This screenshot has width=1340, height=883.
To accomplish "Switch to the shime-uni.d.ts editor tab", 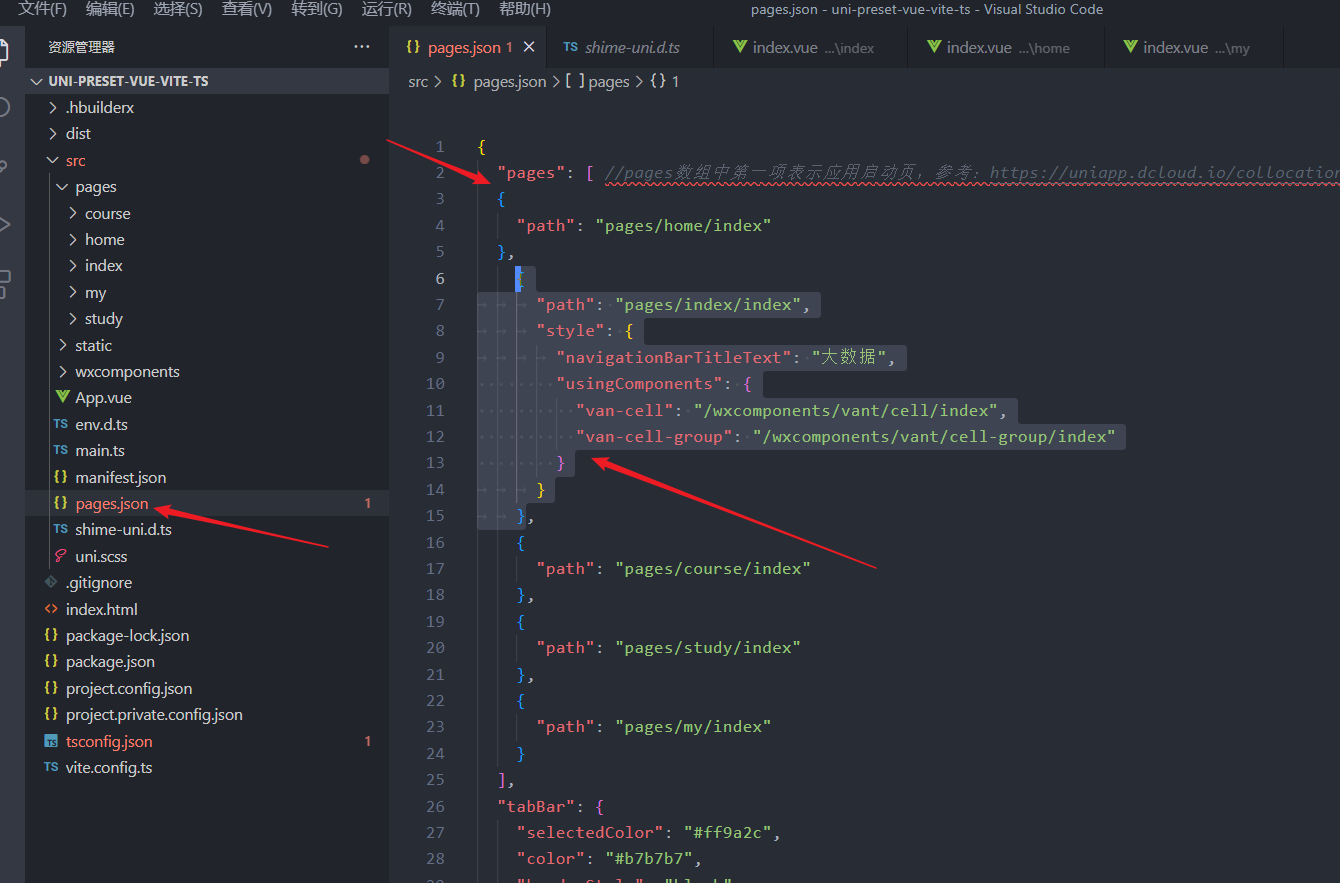I will coord(631,47).
